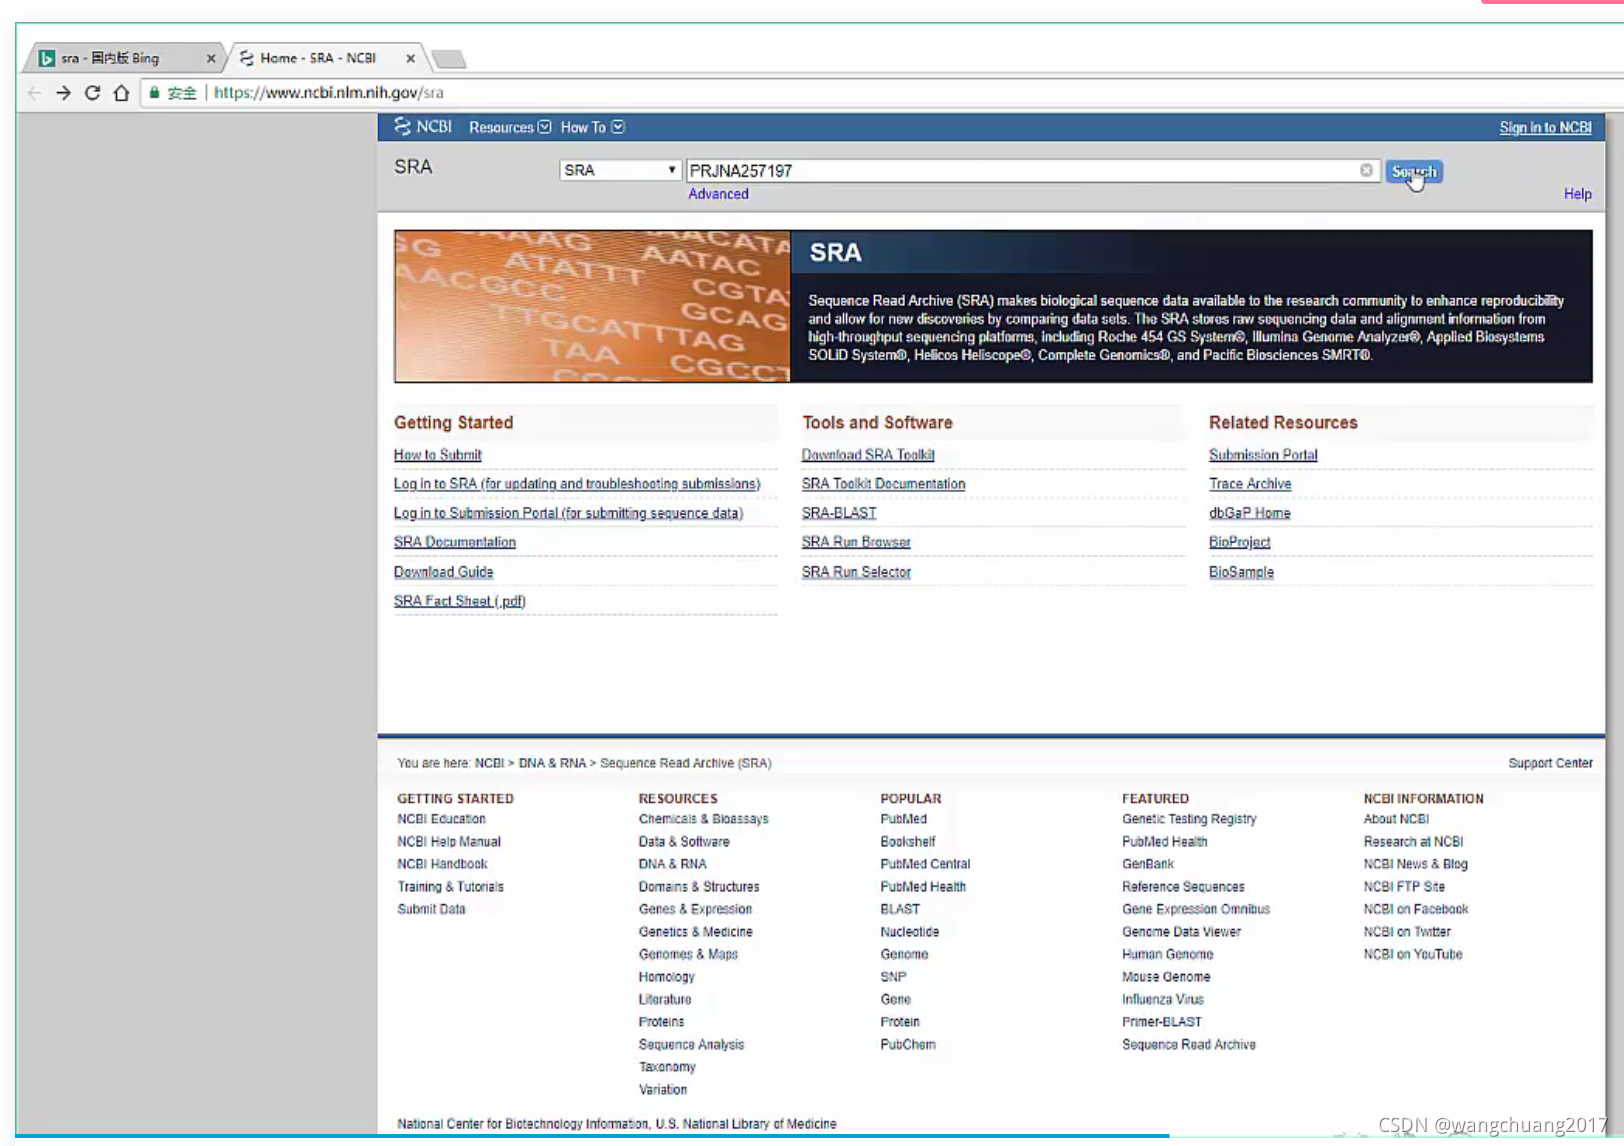Image resolution: width=1624 pixels, height=1146 pixels.
Task: Open the PubChem footer link
Action: 908,1045
